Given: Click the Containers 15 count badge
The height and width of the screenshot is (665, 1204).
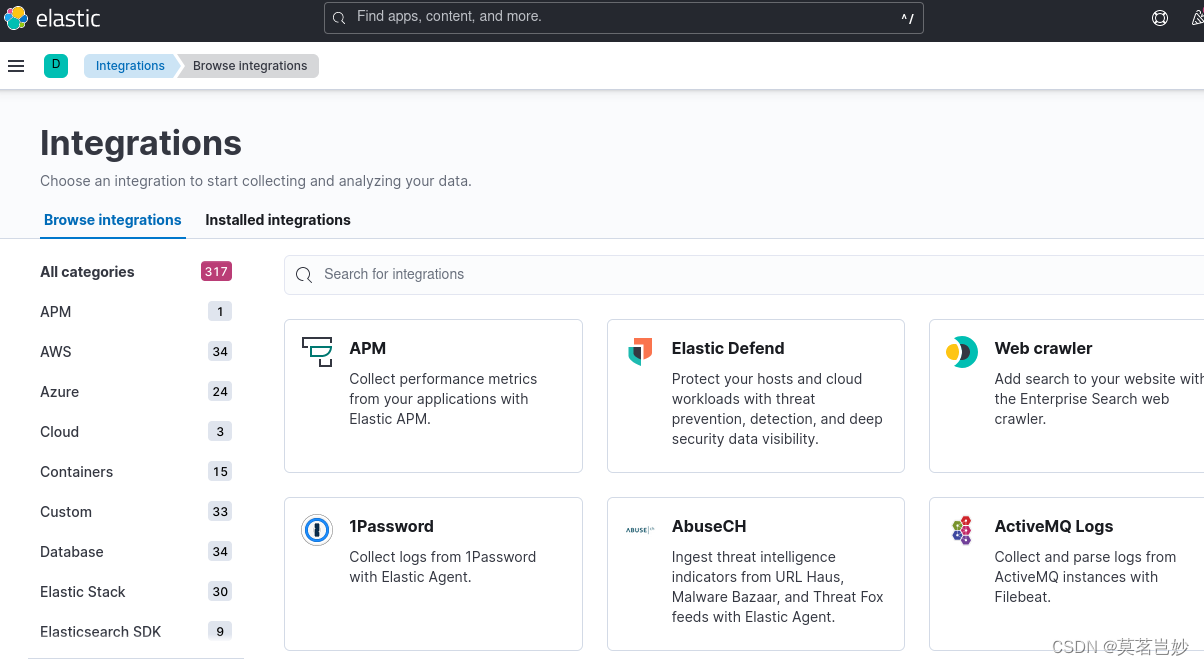Looking at the screenshot, I should [220, 471].
